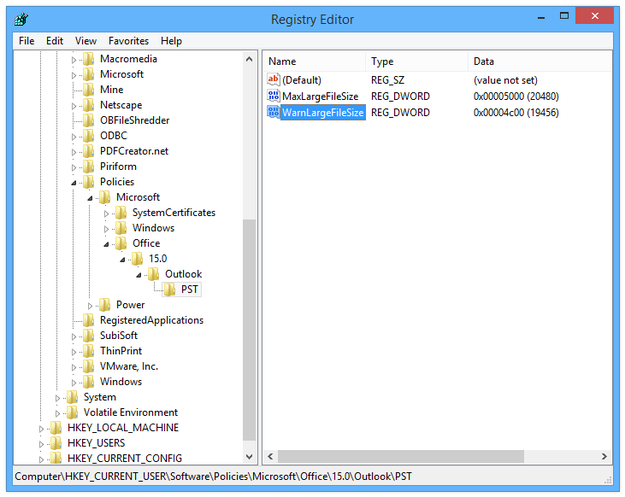
Task: Click the OBFileShredder folder icon
Action: tap(88, 120)
